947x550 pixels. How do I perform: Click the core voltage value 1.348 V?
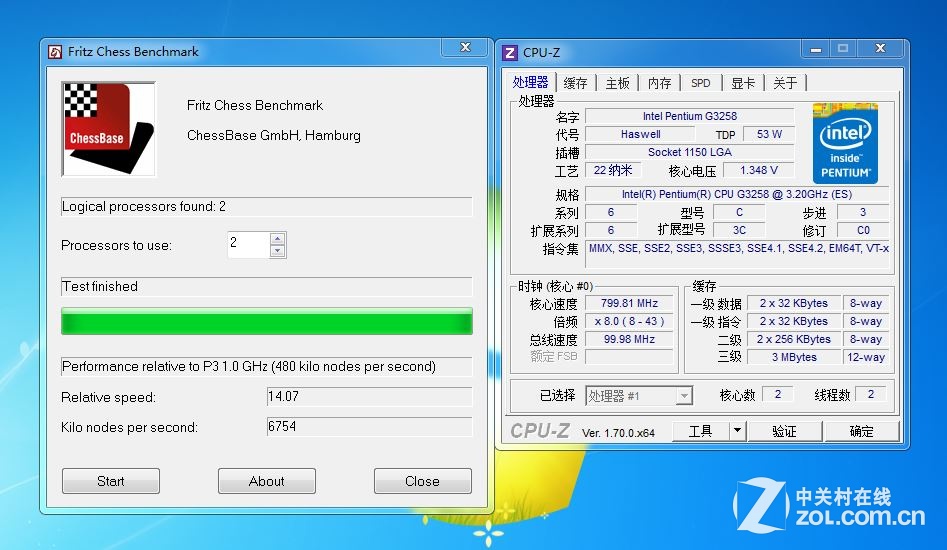(759, 170)
